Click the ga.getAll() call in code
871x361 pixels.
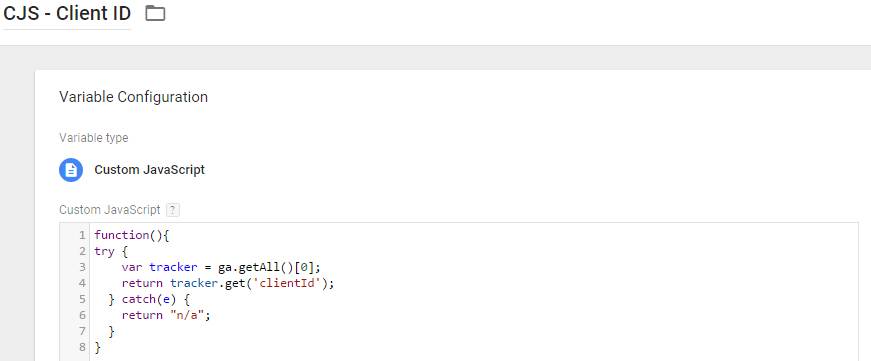[x=256, y=267]
